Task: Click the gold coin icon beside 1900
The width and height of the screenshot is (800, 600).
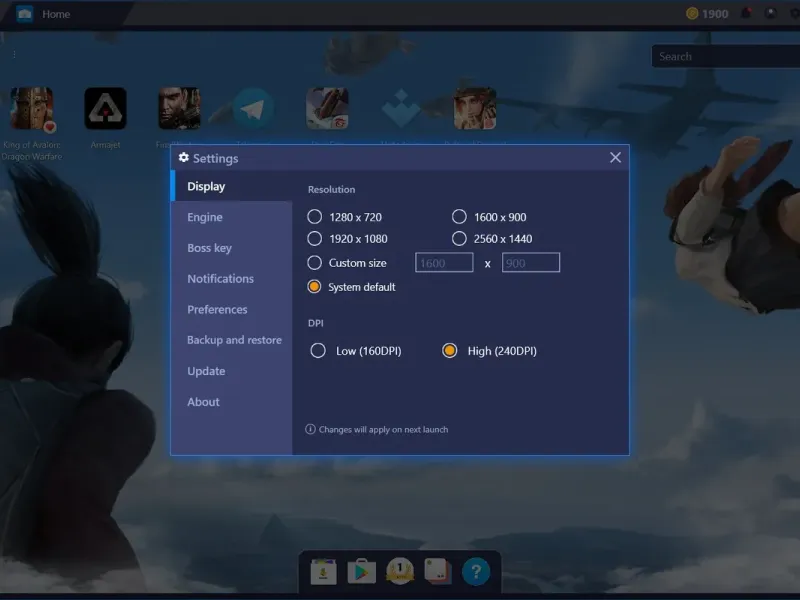Action: [x=692, y=14]
